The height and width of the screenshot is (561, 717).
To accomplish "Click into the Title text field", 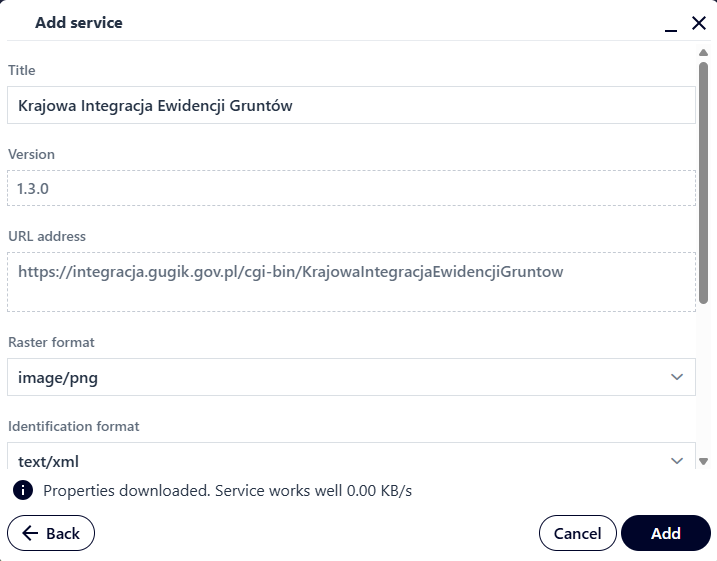I will tap(350, 105).
